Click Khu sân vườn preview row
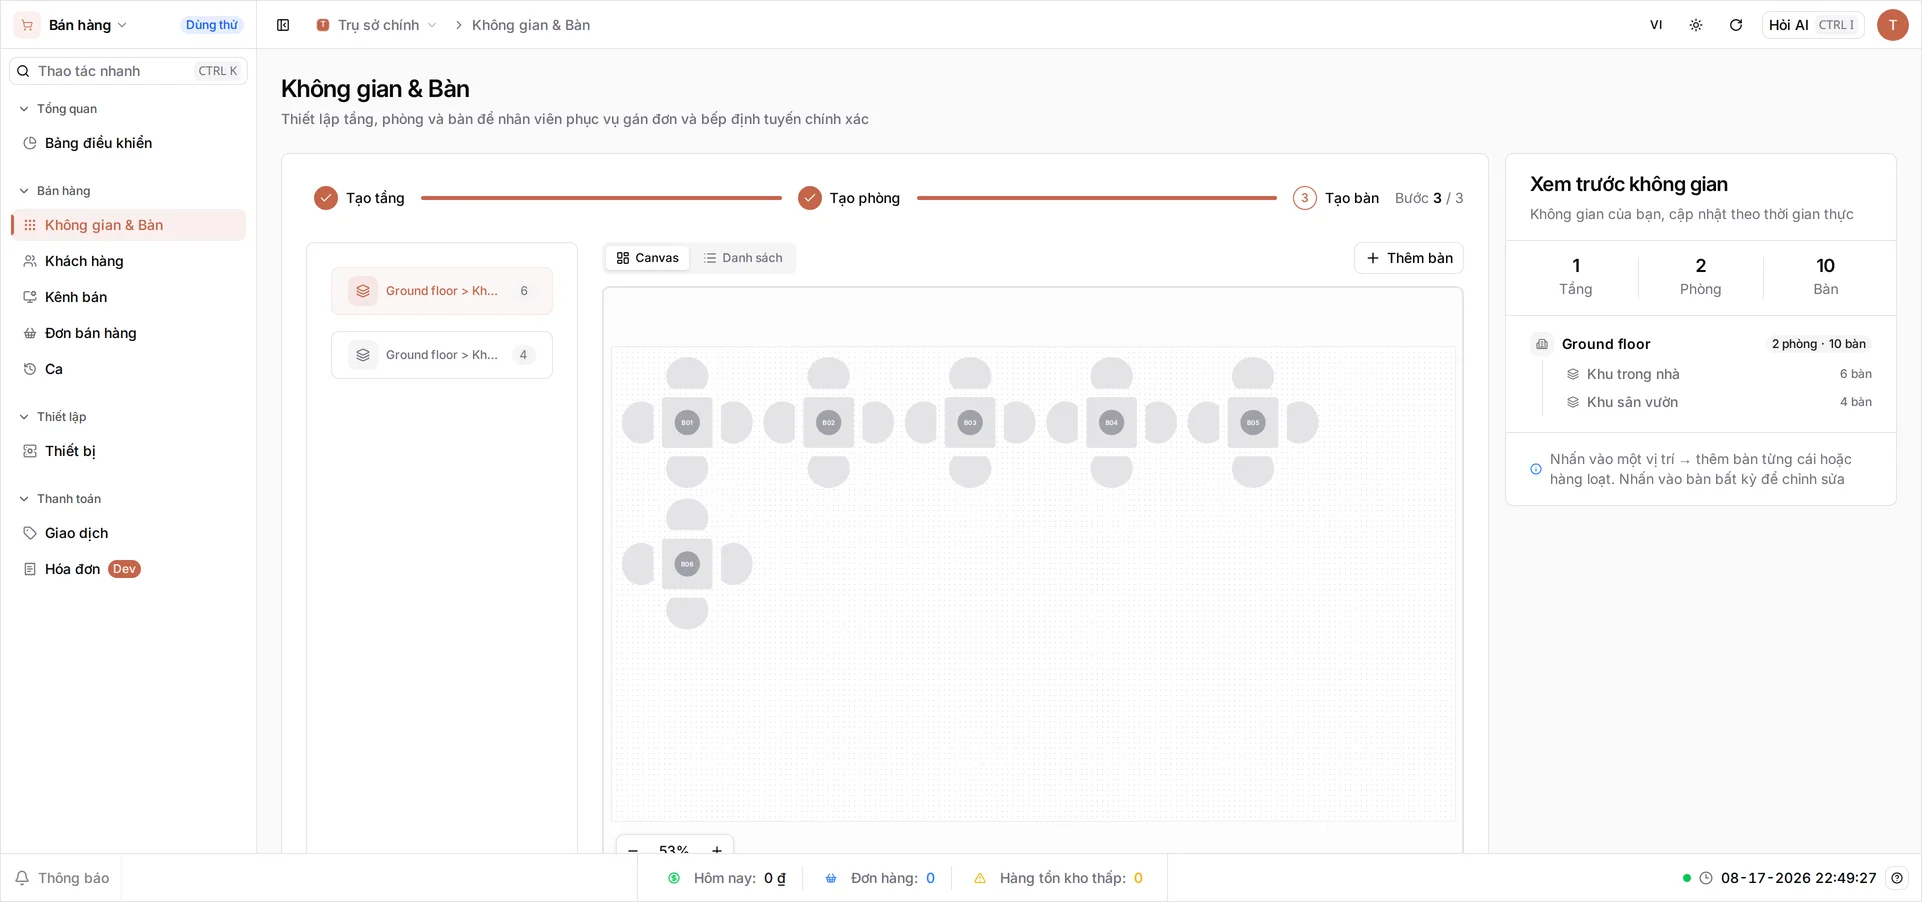 [x=1718, y=402]
